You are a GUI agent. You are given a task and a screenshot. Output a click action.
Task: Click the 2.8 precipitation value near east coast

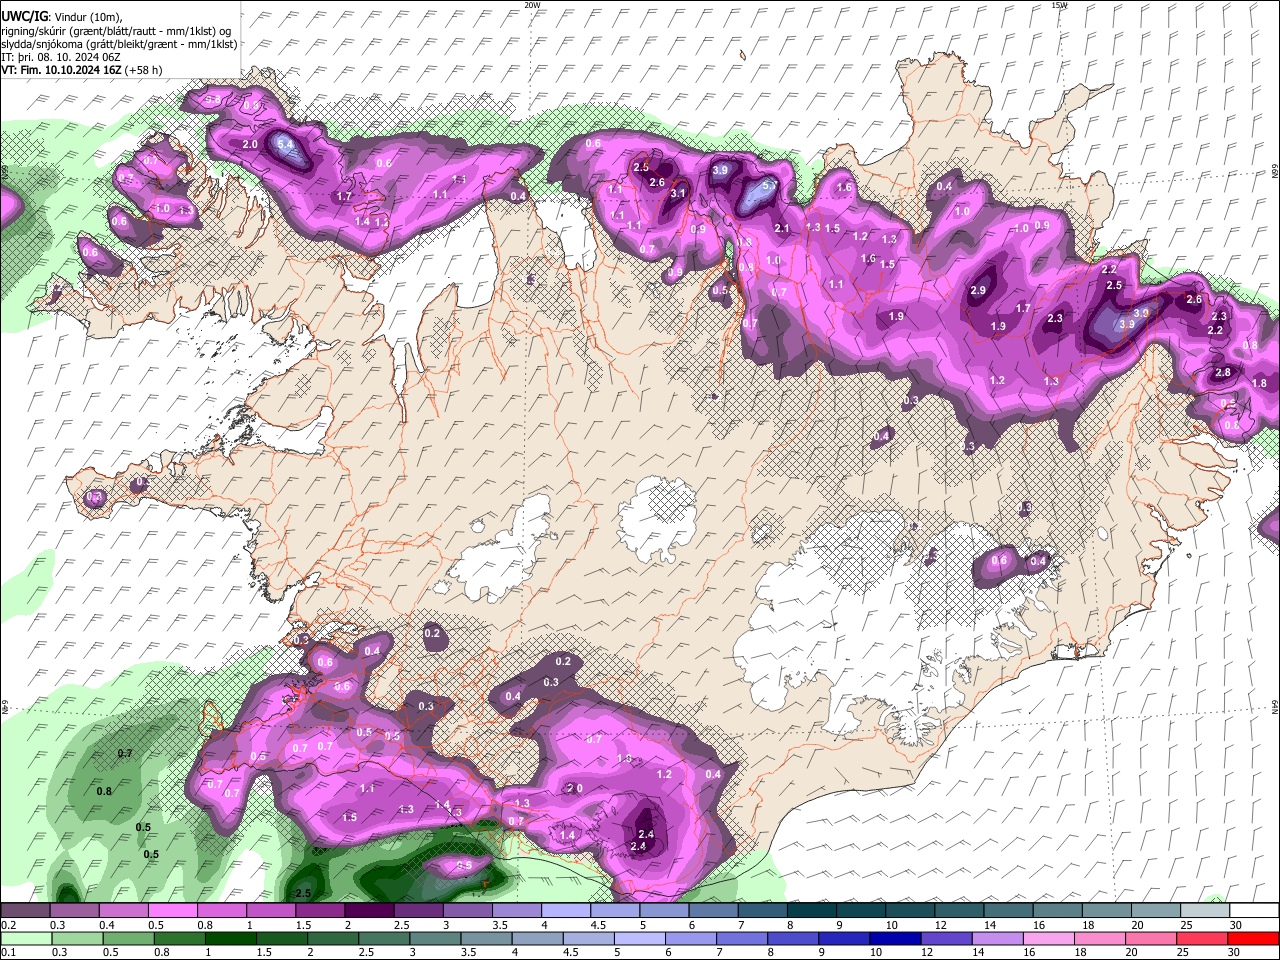coord(1222,373)
